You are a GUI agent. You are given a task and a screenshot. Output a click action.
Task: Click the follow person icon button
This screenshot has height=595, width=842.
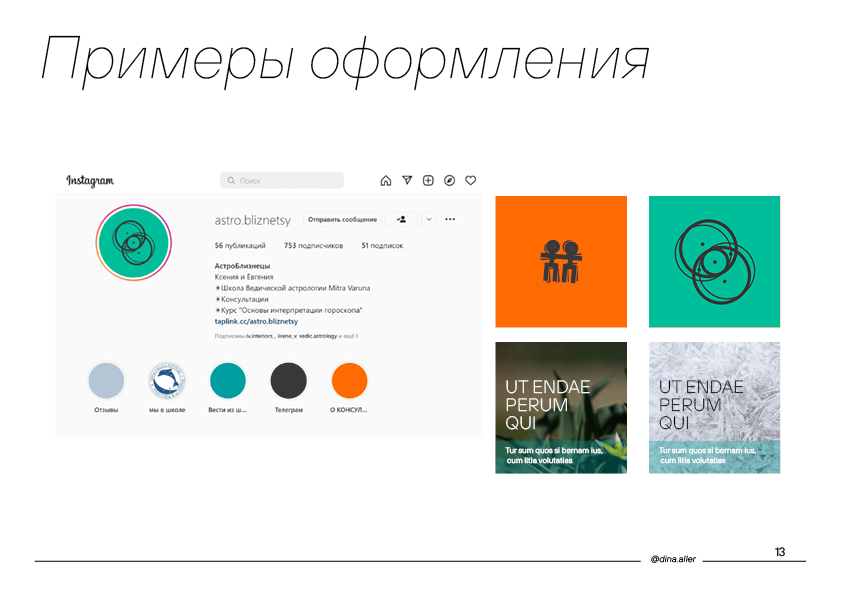click(x=401, y=219)
